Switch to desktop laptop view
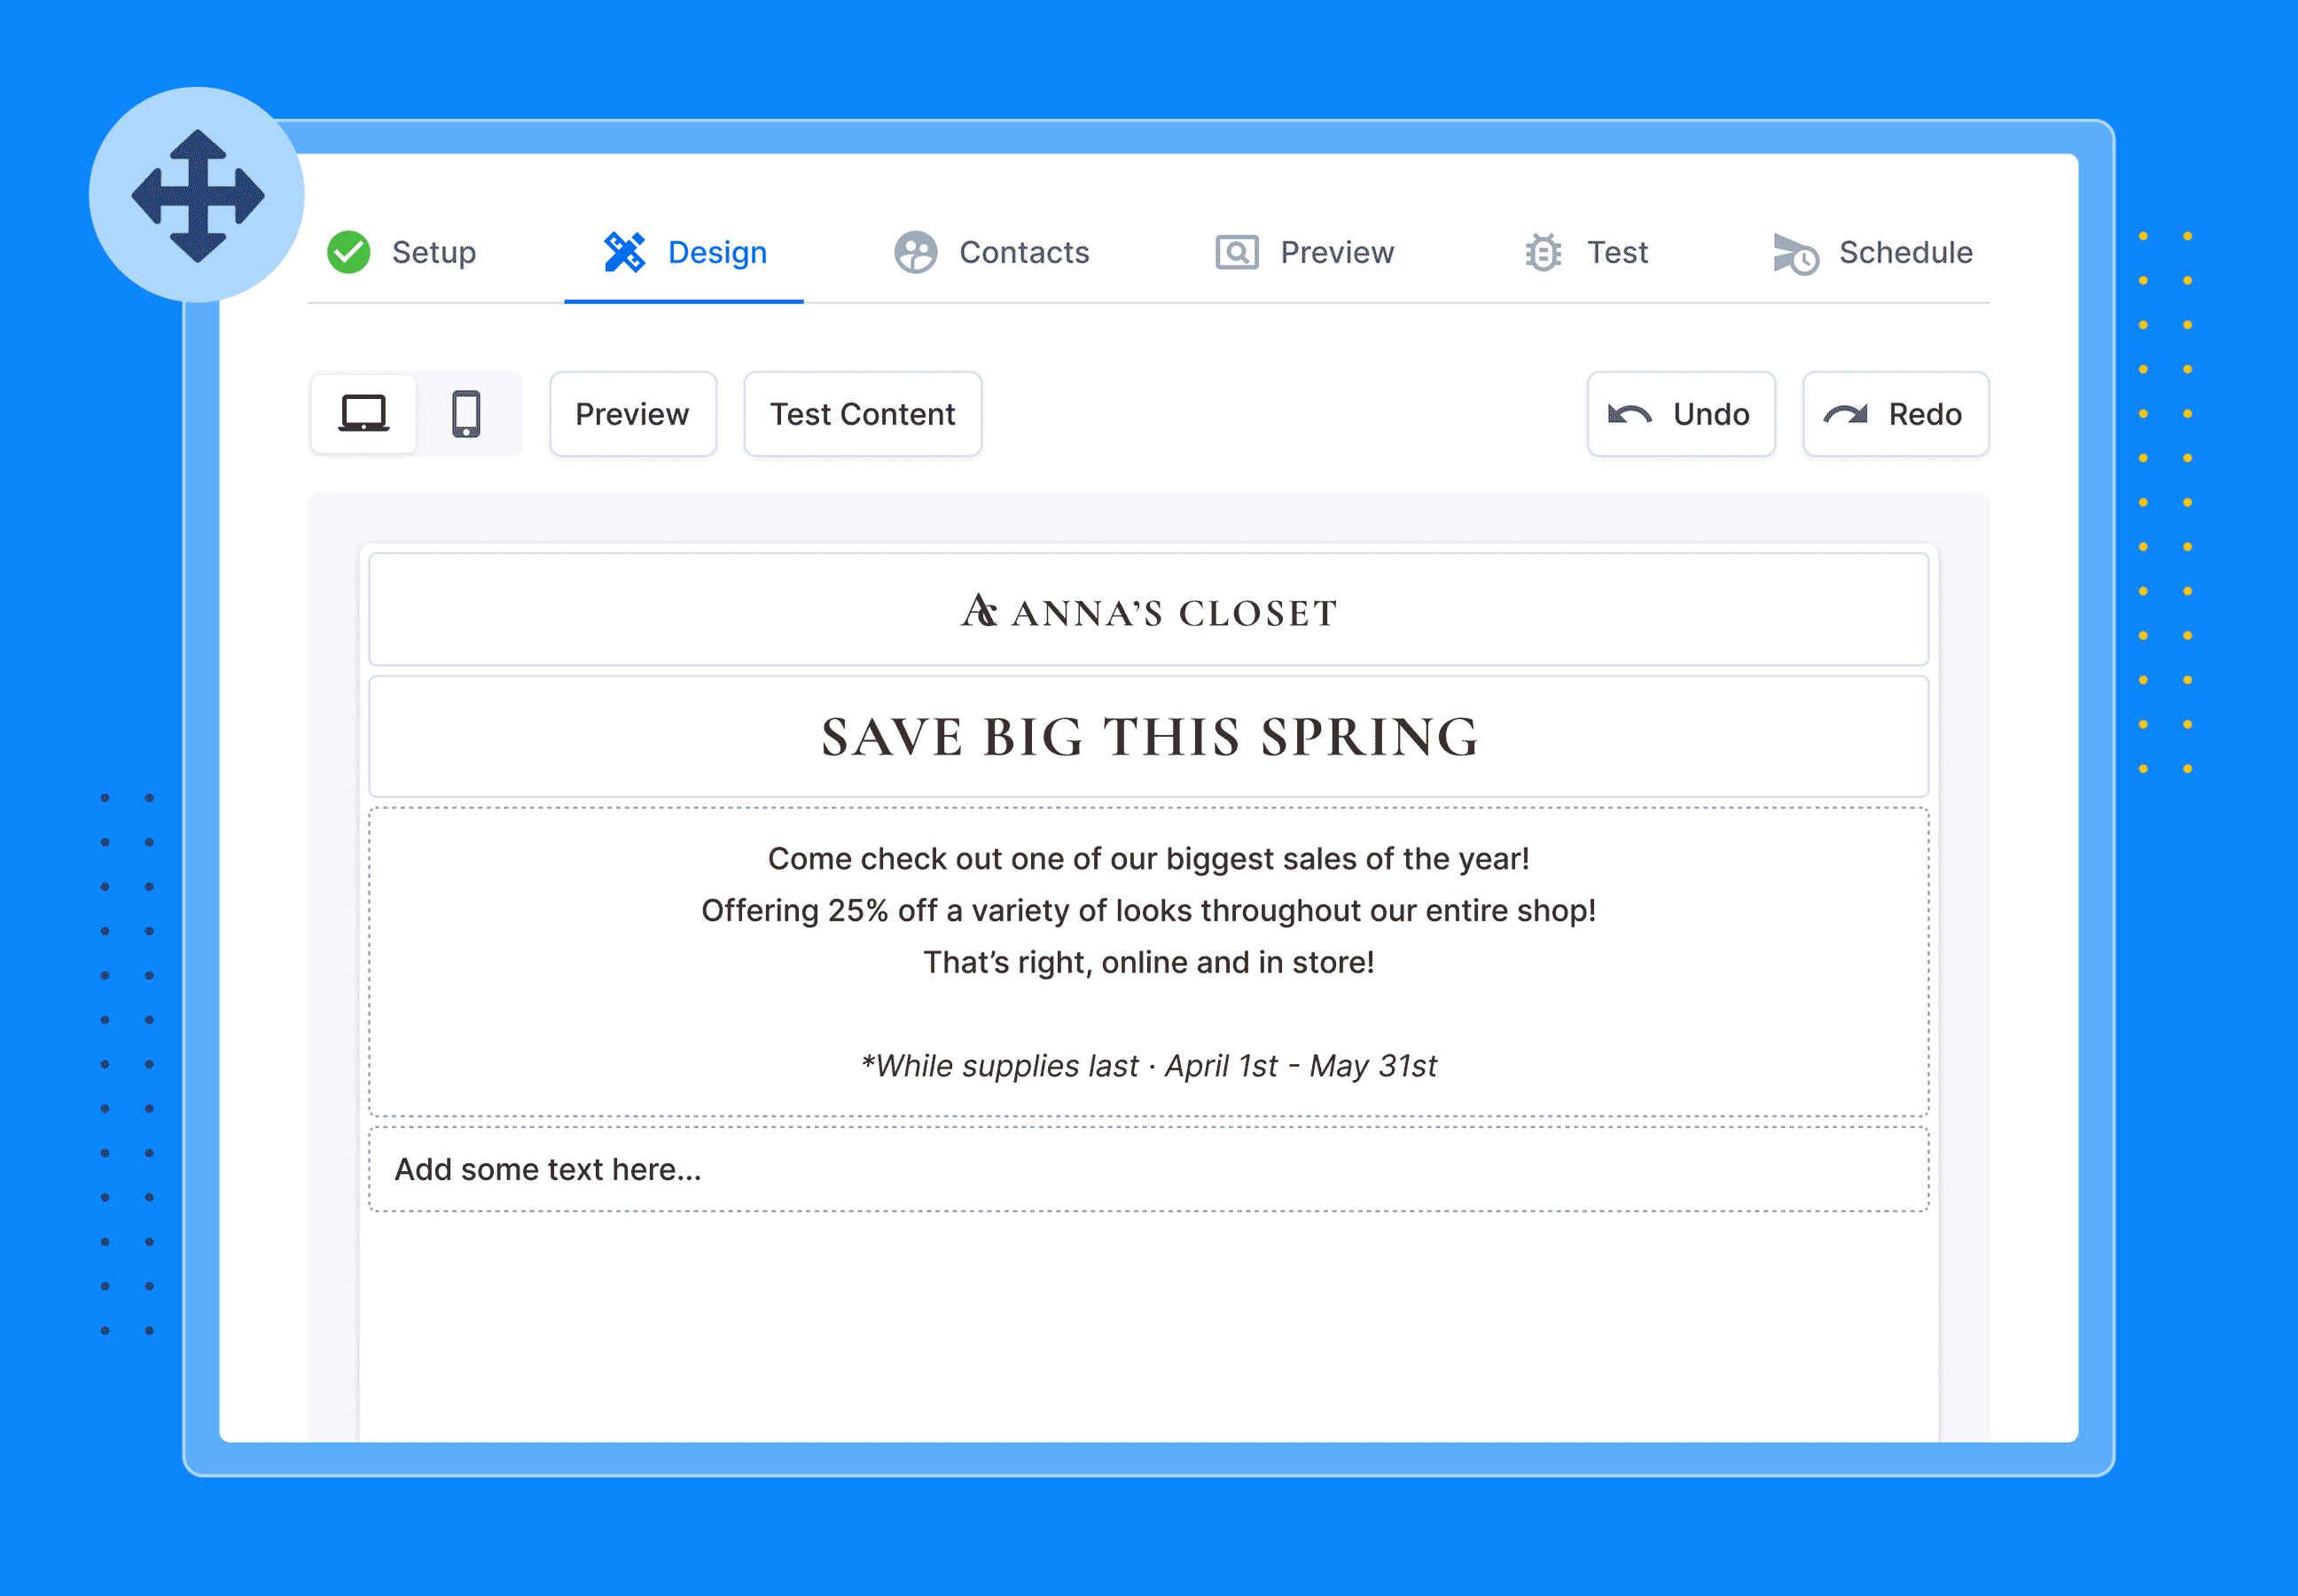 tap(363, 413)
